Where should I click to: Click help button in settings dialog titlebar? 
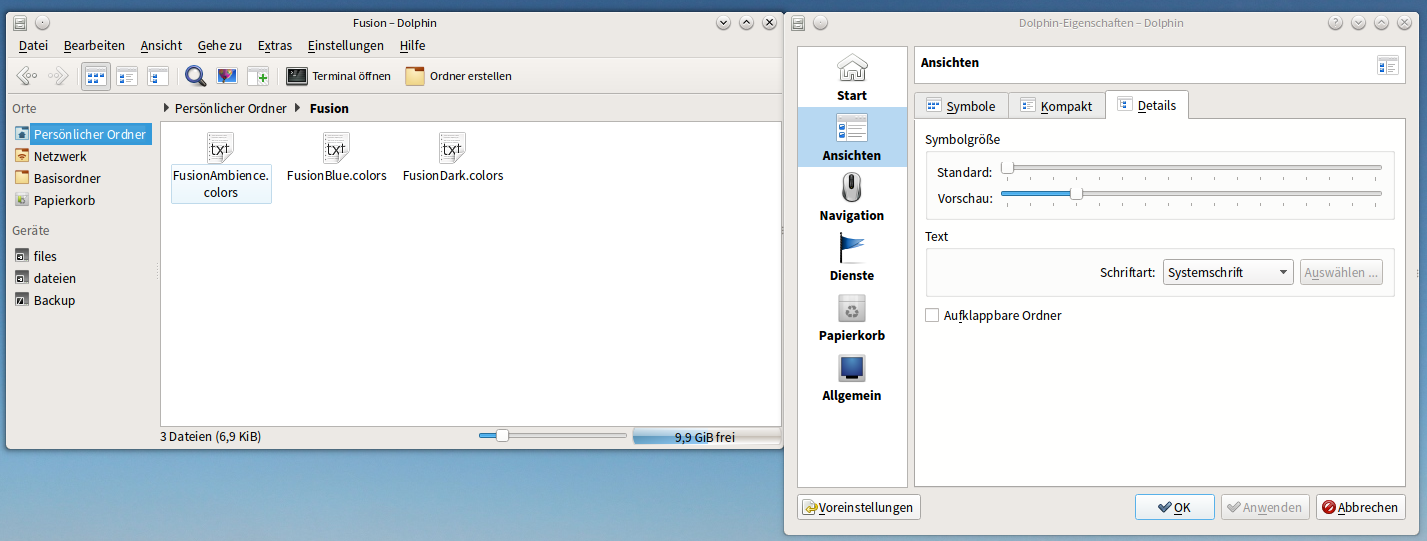pos(1334,23)
